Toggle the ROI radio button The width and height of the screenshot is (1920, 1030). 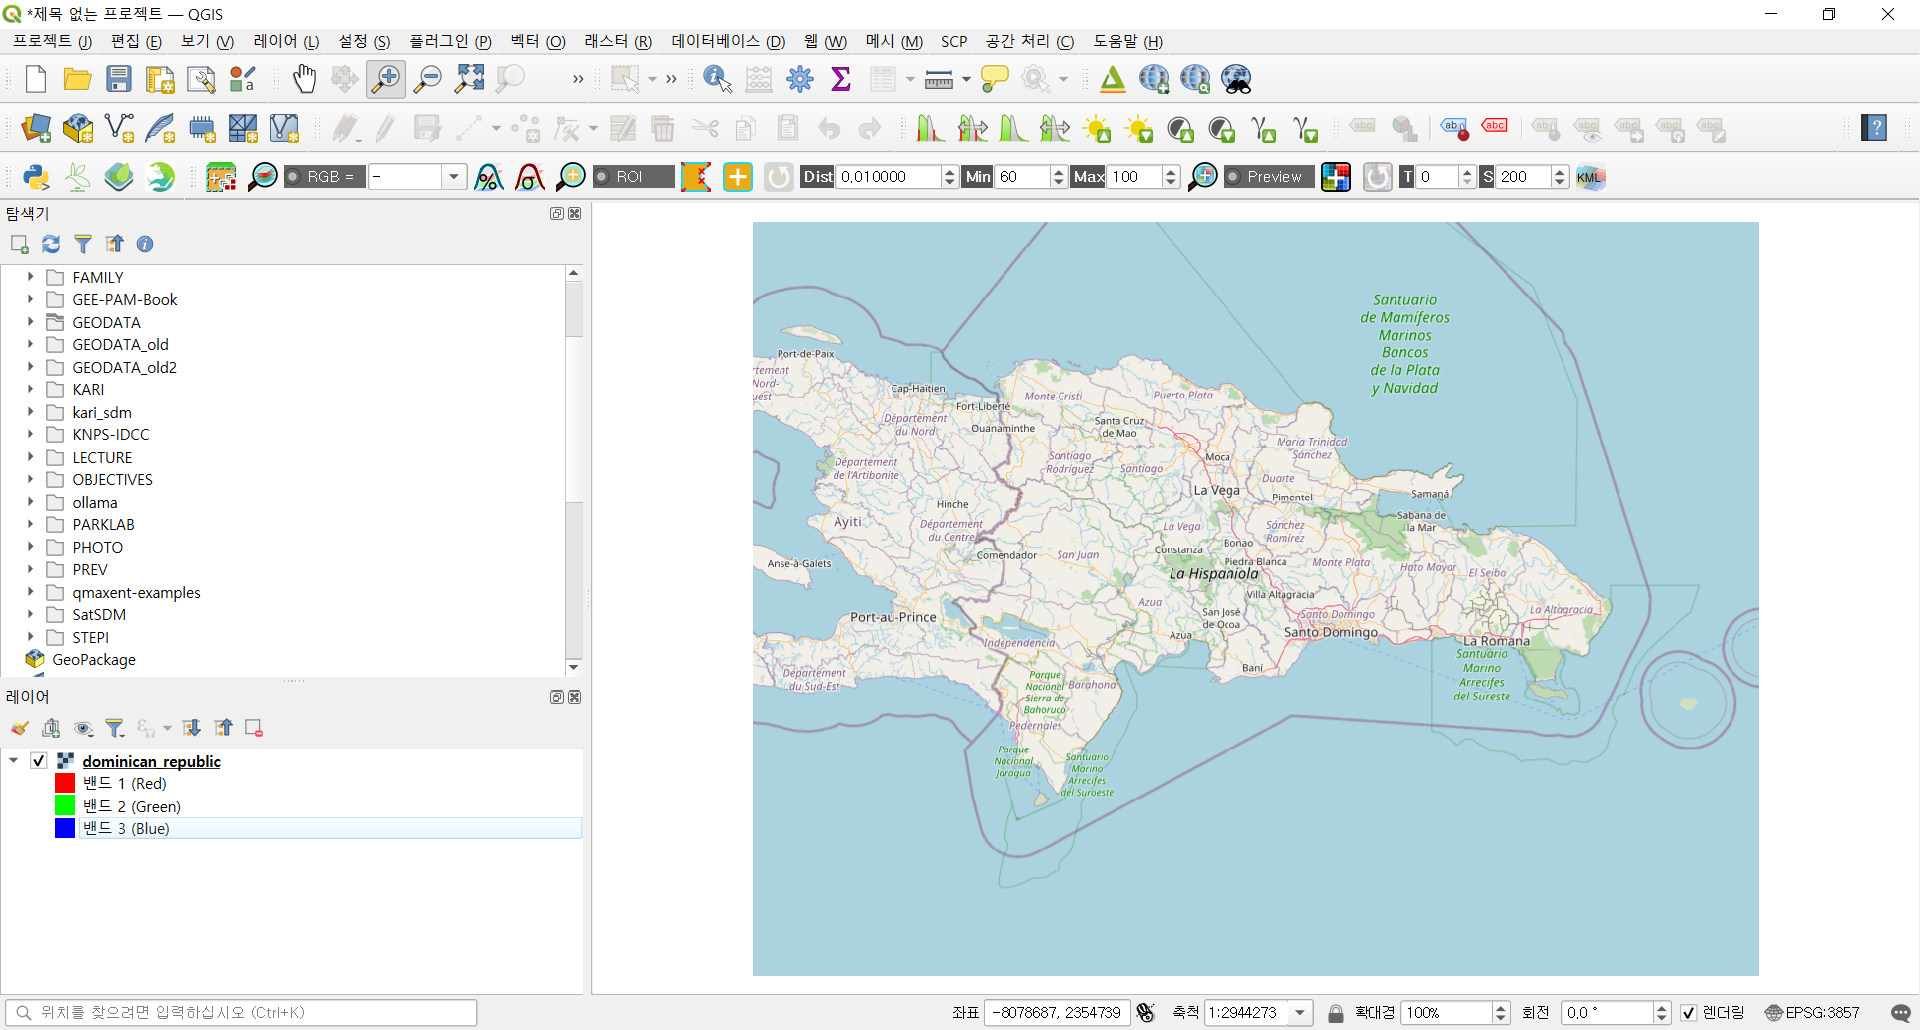[602, 177]
